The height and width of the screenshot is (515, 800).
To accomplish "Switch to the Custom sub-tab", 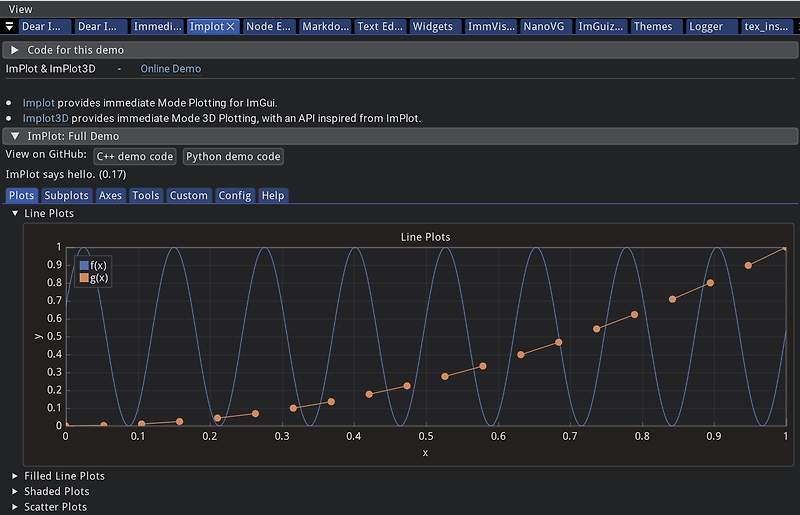I will pyautogui.click(x=189, y=195).
